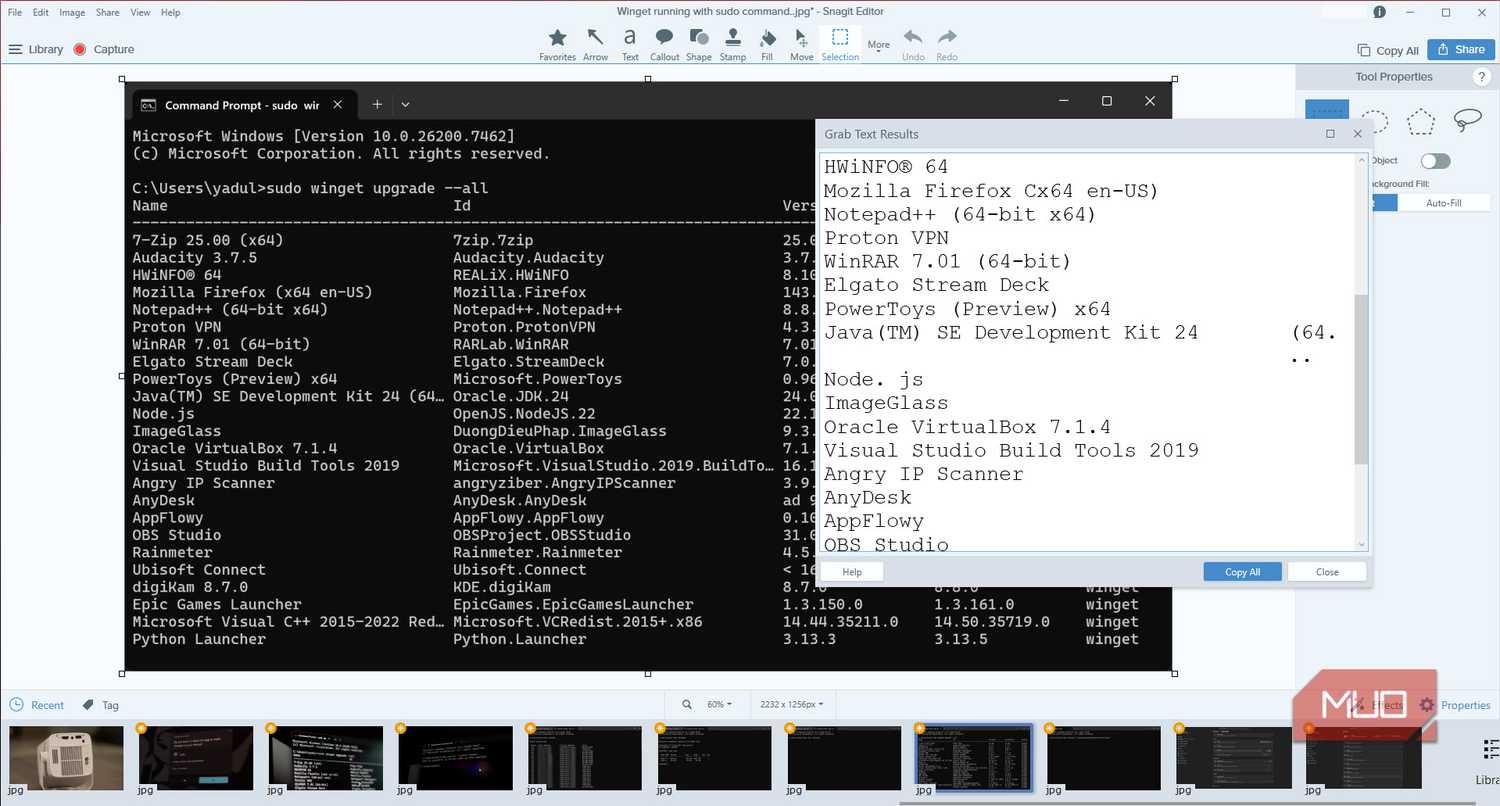The width and height of the screenshot is (1500, 806).
Task: Open the 60% zoom level dropdown
Action: click(x=719, y=705)
